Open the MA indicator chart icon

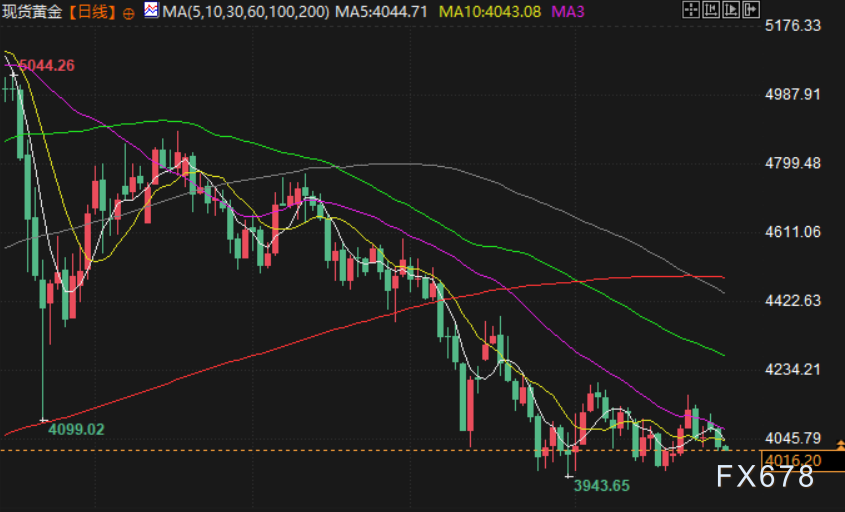pyautogui.click(x=151, y=10)
